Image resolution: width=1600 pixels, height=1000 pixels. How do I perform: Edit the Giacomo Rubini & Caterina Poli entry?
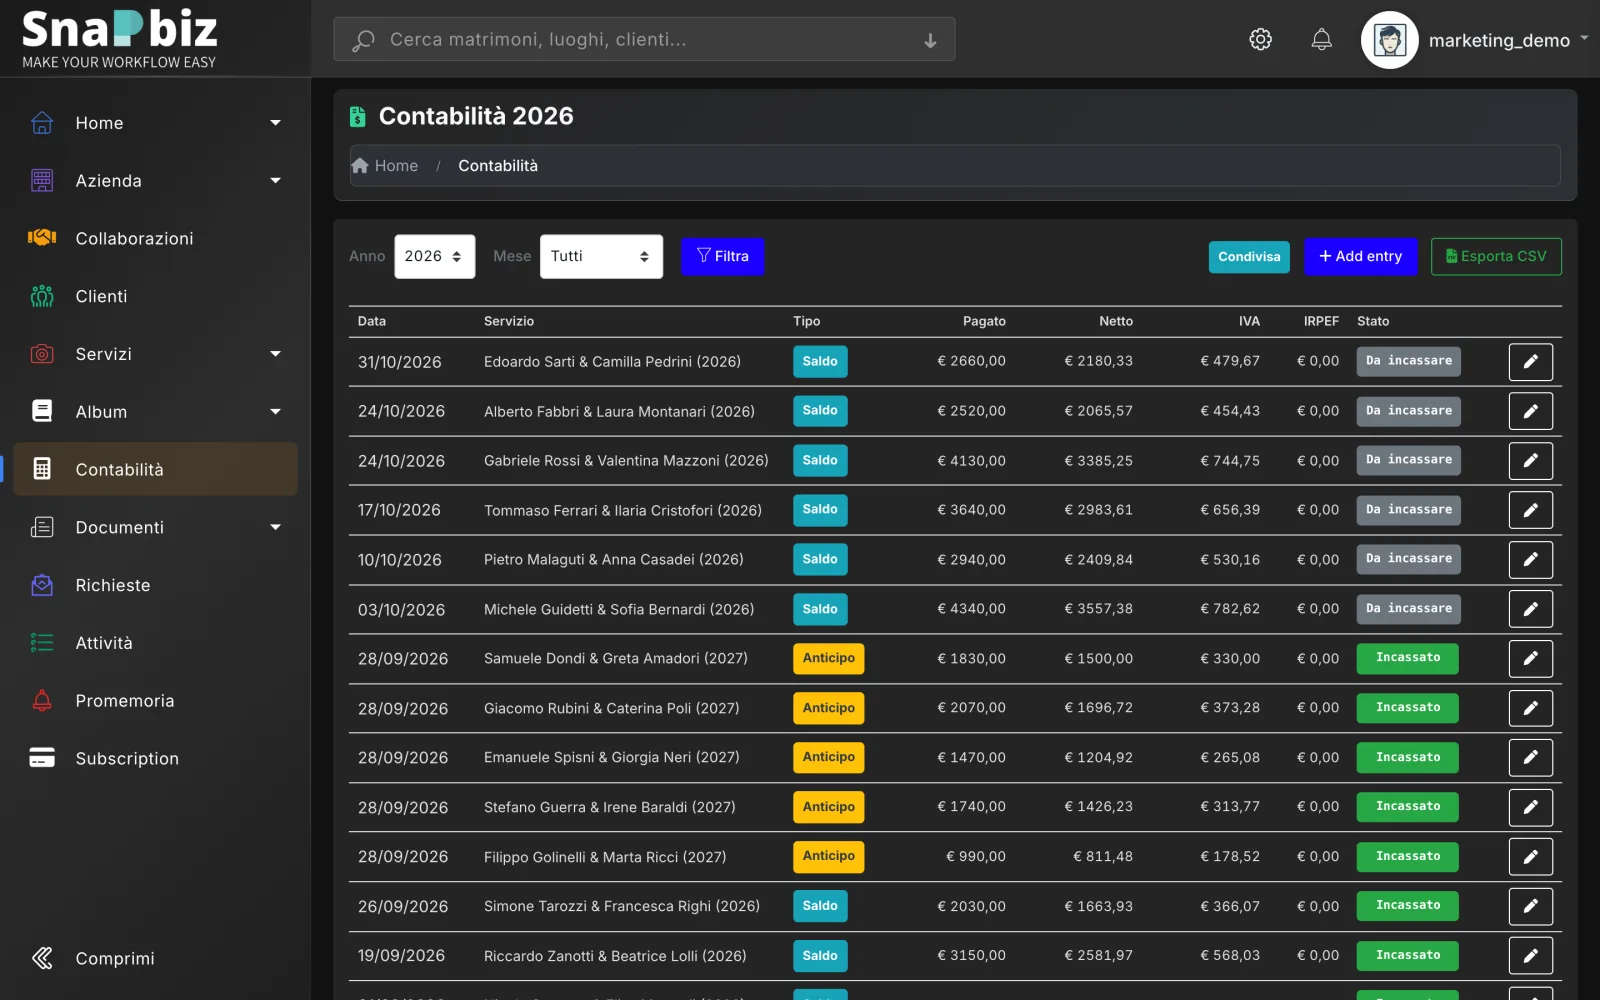(x=1530, y=708)
